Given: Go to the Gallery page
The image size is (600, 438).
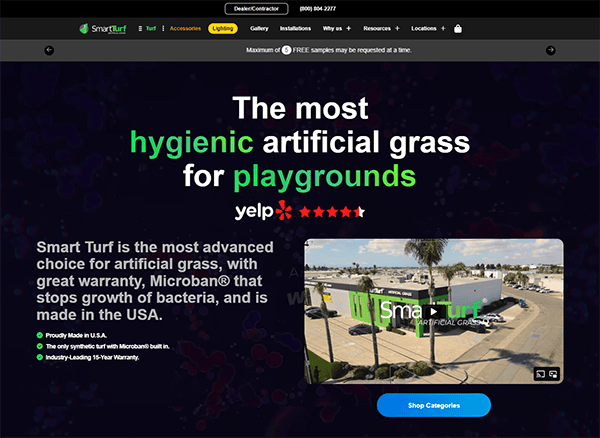Looking at the screenshot, I should tap(259, 29).
